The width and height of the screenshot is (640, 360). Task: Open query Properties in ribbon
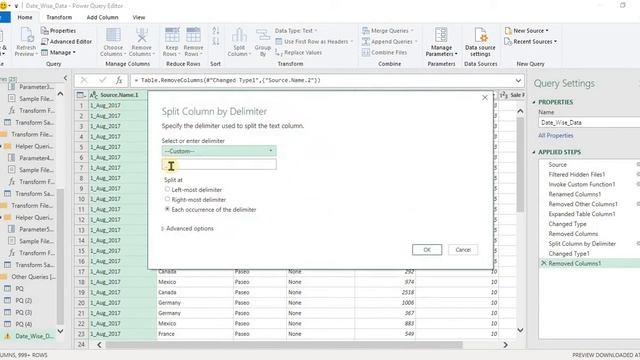[x=58, y=31]
